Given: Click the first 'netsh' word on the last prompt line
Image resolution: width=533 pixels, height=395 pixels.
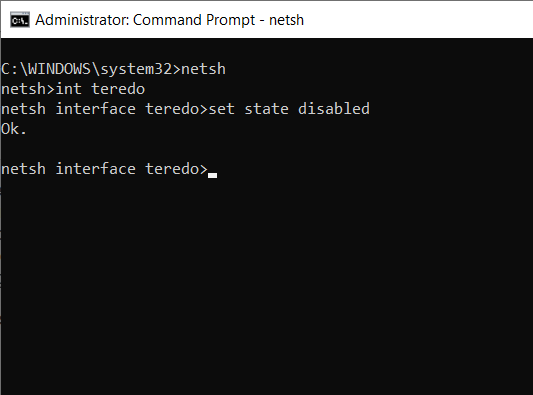Looking at the screenshot, I should click(23, 169).
